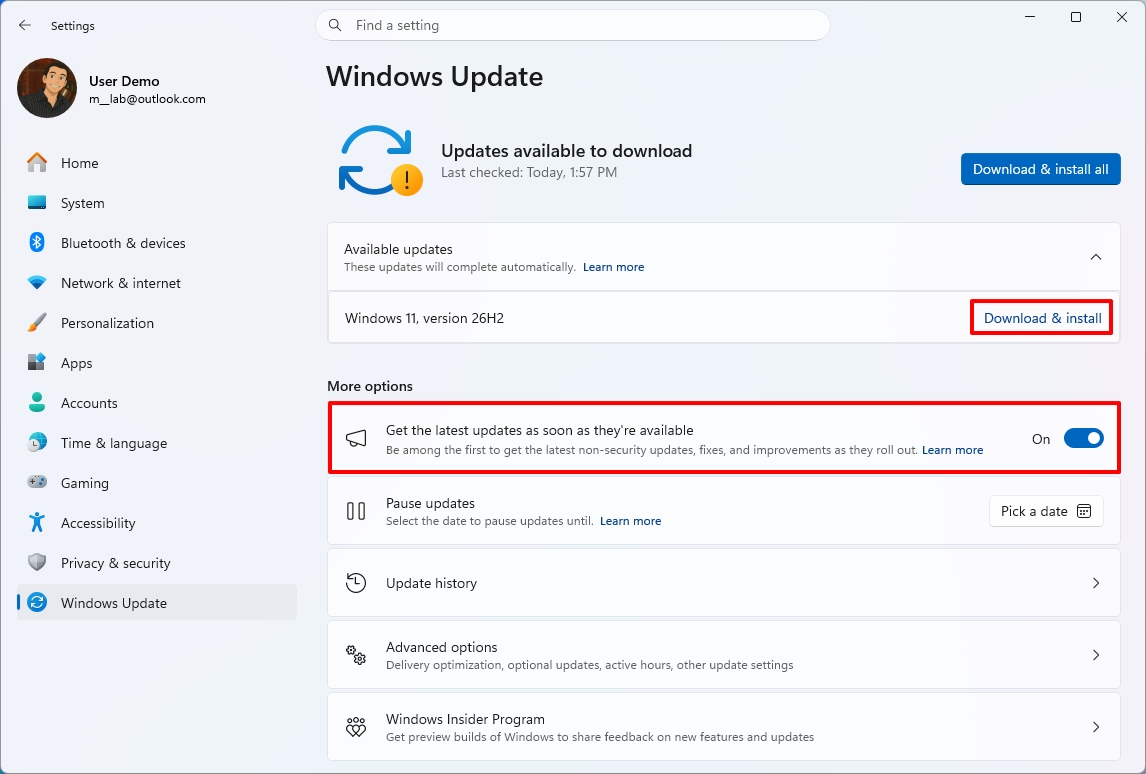The width and height of the screenshot is (1146, 774).
Task: Turn off Get the latest updates toggle
Action: click(1083, 439)
